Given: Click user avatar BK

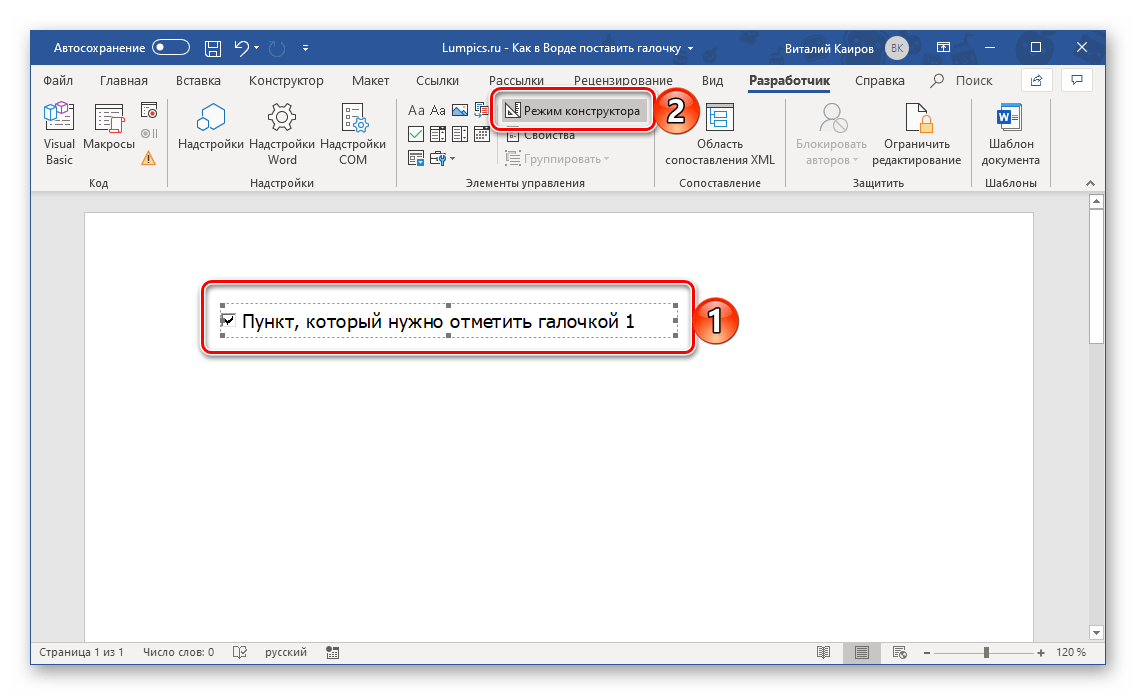Looking at the screenshot, I should [x=897, y=49].
